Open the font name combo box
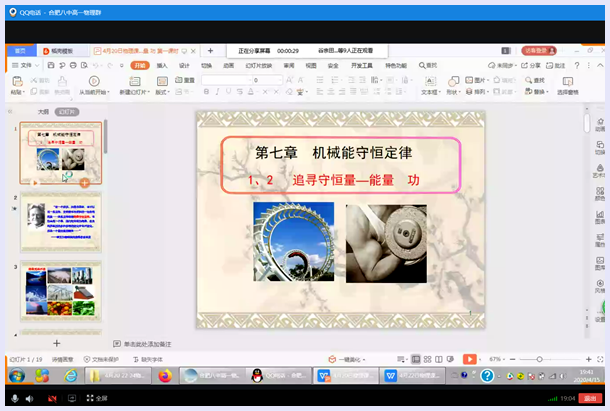 tap(226, 80)
